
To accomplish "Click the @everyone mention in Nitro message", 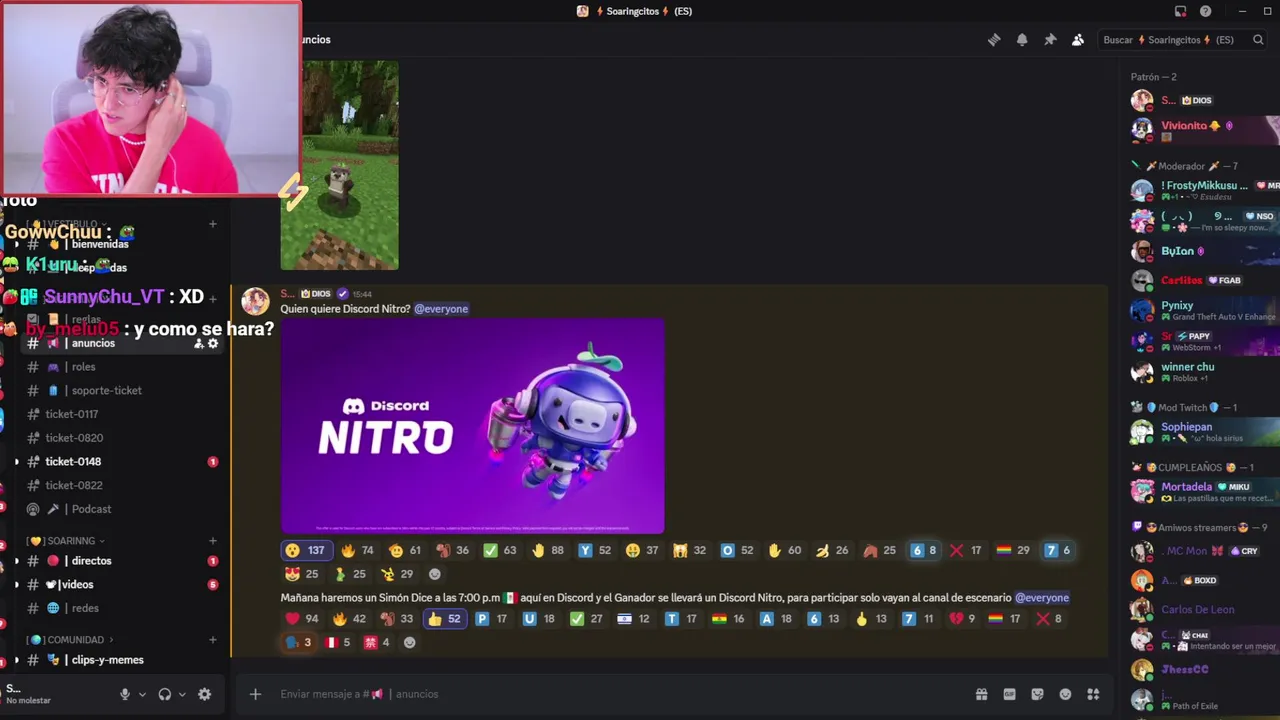I will tap(441, 309).
